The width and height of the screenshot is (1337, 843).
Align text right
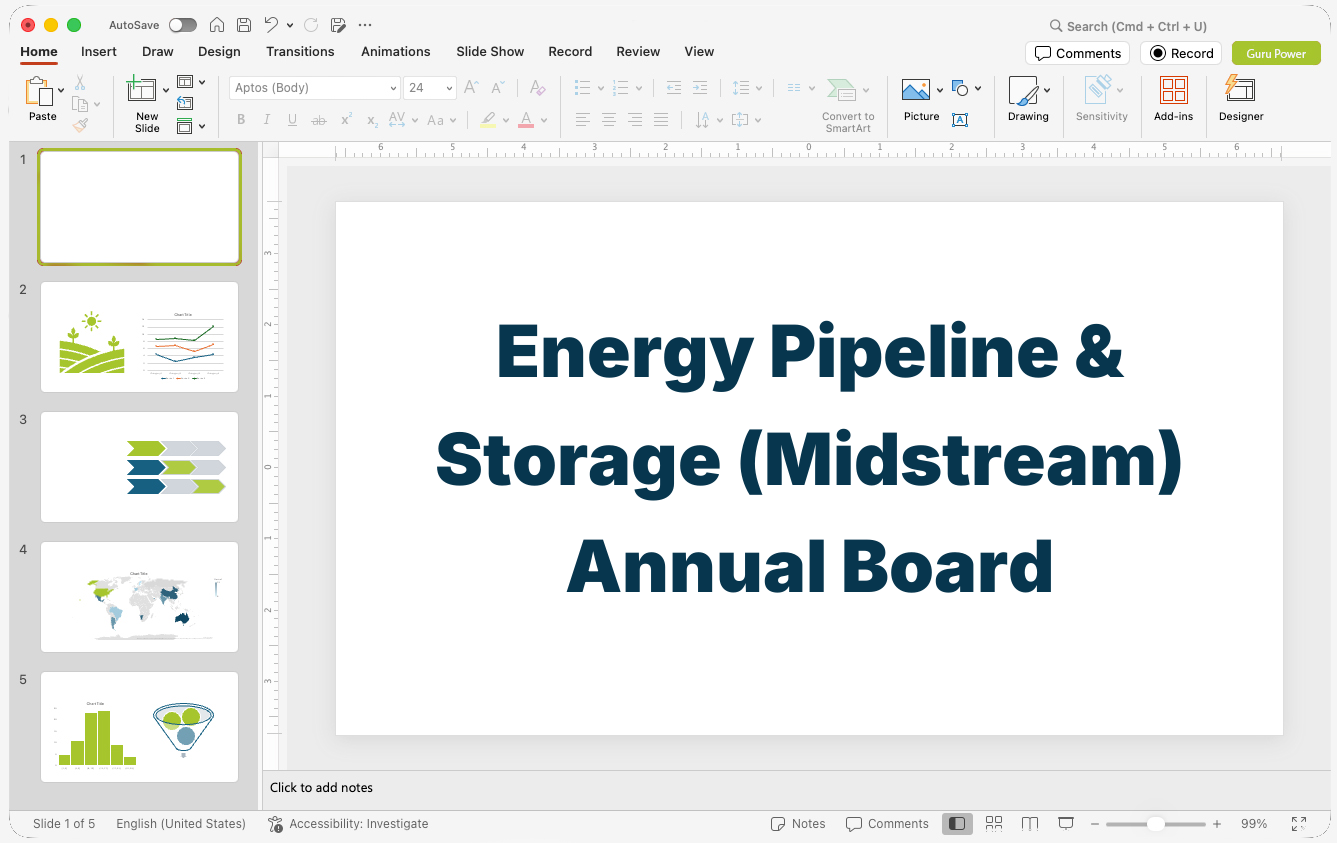(634, 120)
